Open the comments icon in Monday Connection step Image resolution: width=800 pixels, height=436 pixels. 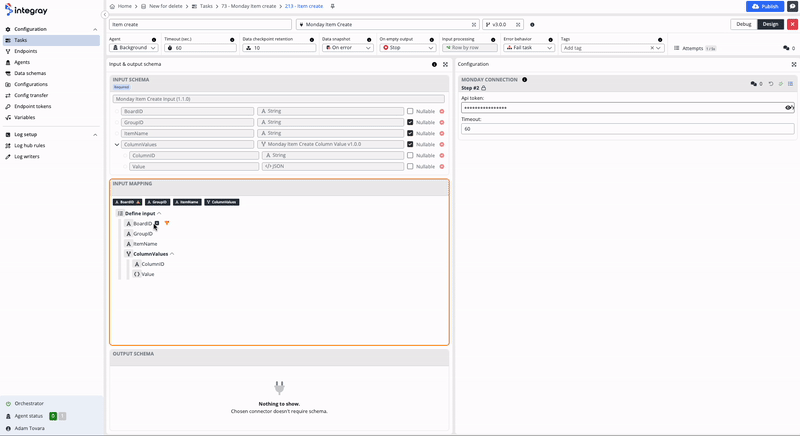click(x=754, y=84)
